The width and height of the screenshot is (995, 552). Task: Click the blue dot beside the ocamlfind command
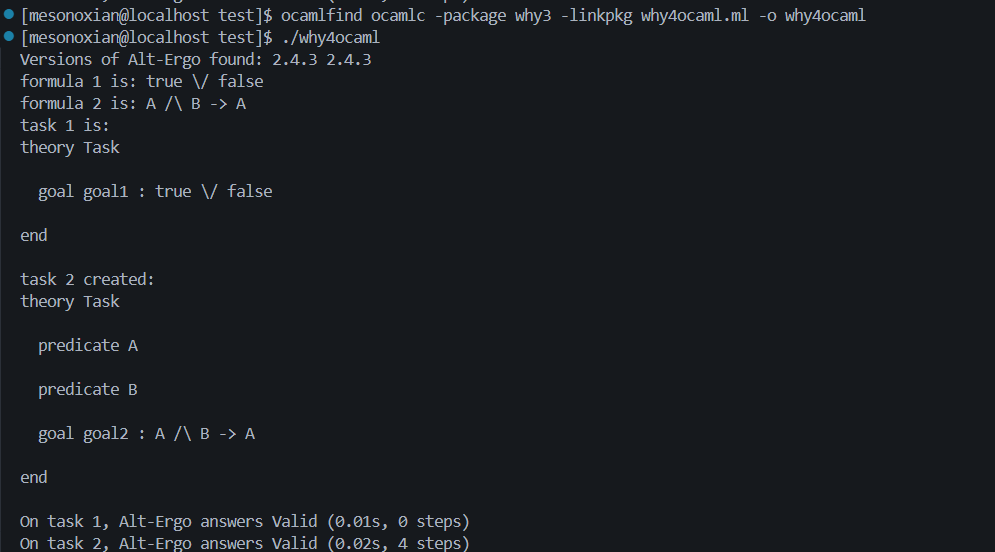(8, 15)
